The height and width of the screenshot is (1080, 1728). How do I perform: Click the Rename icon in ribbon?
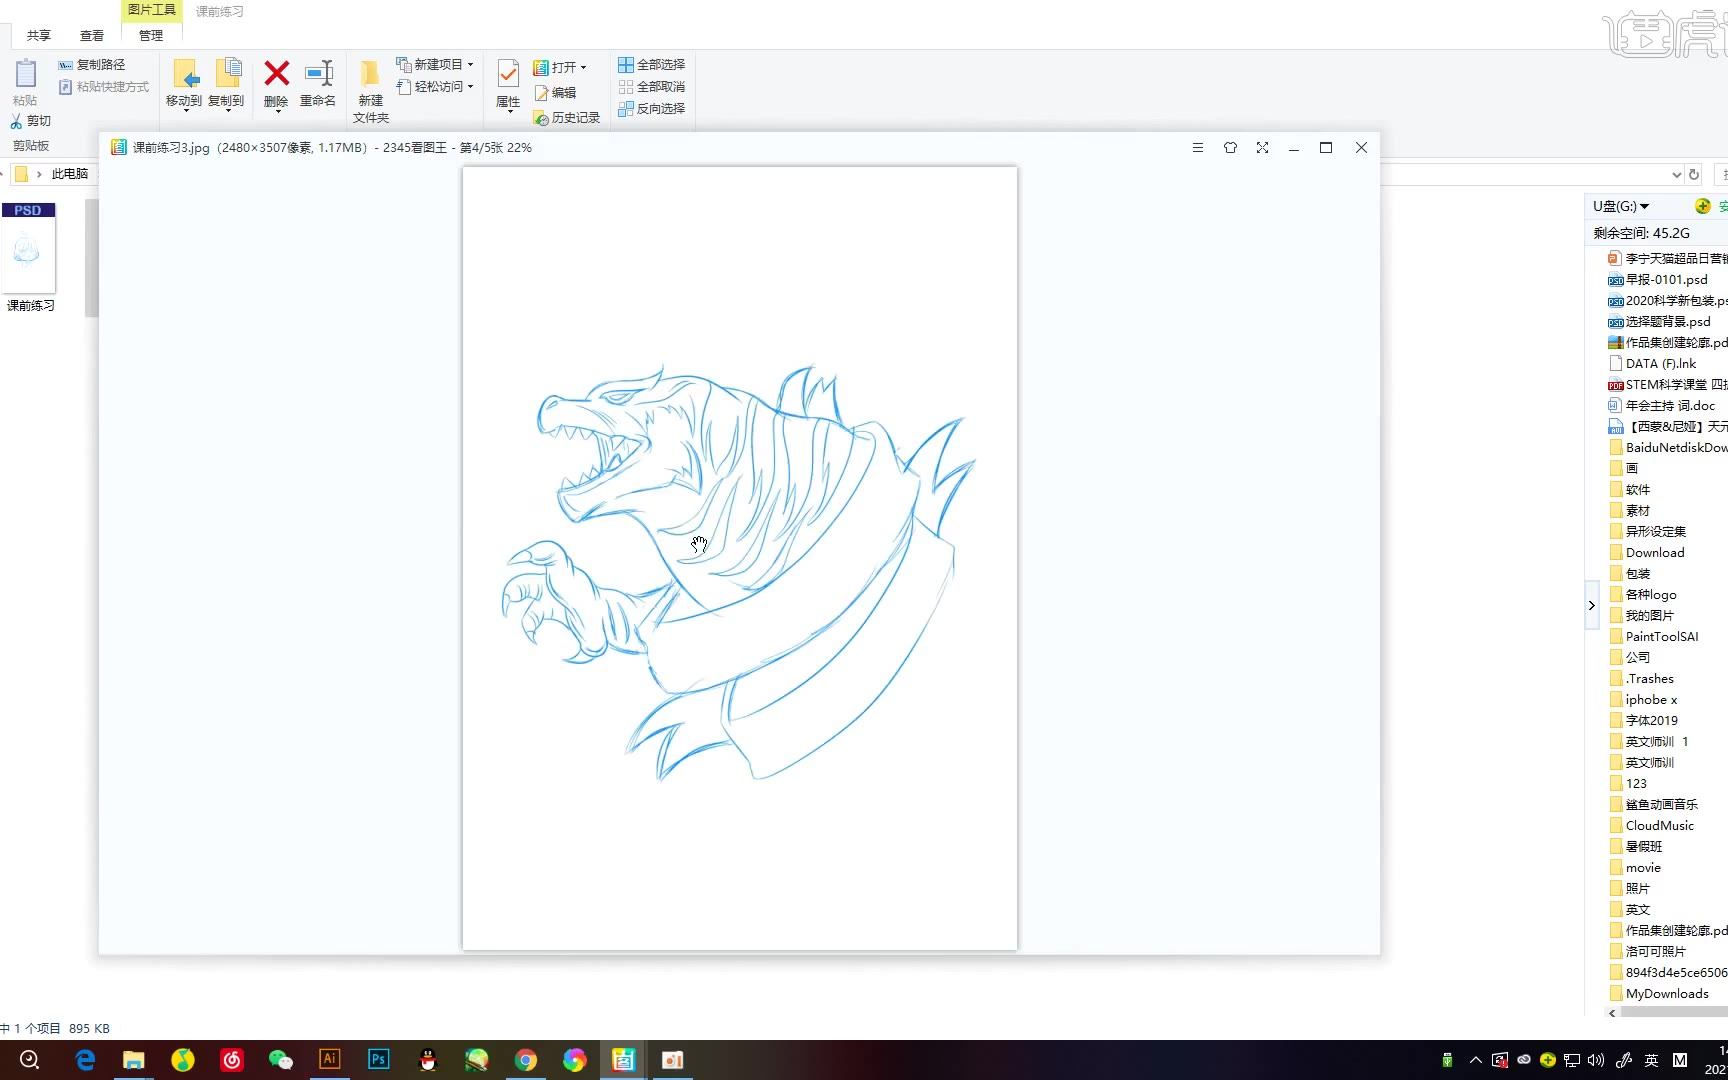pos(318,74)
